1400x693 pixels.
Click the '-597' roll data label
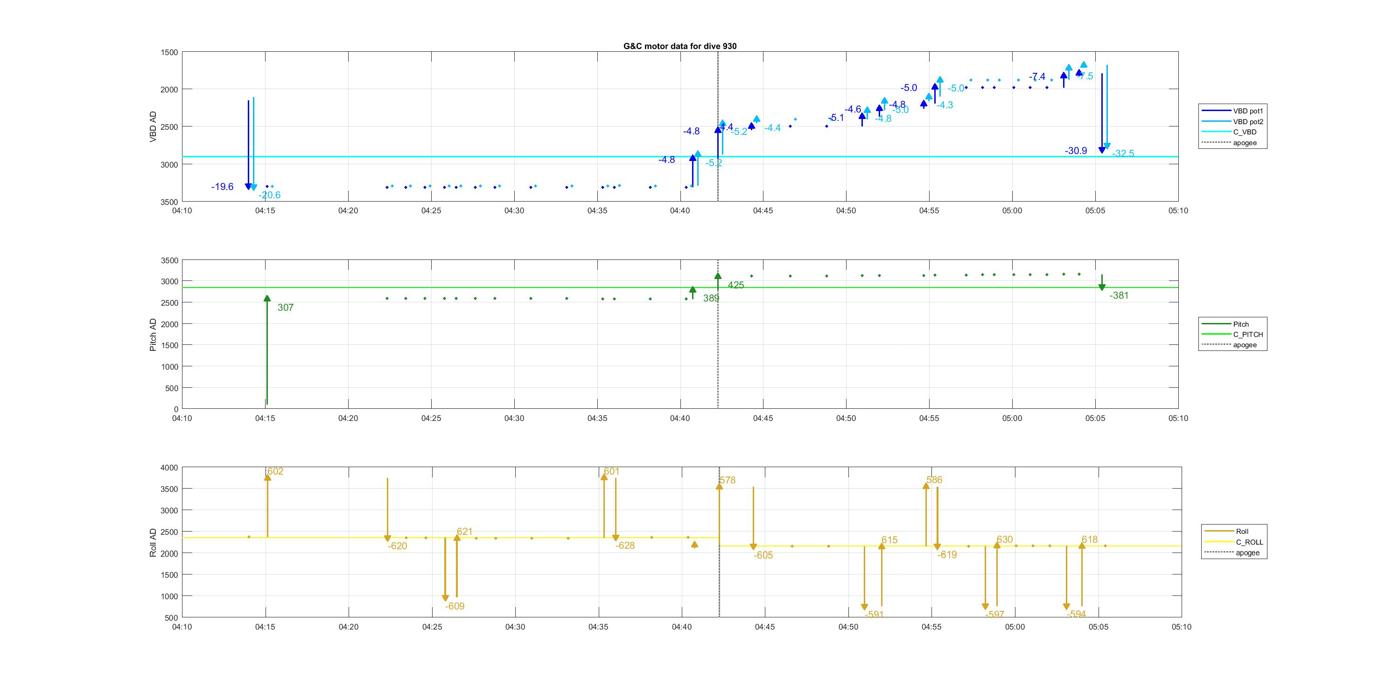(x=994, y=615)
